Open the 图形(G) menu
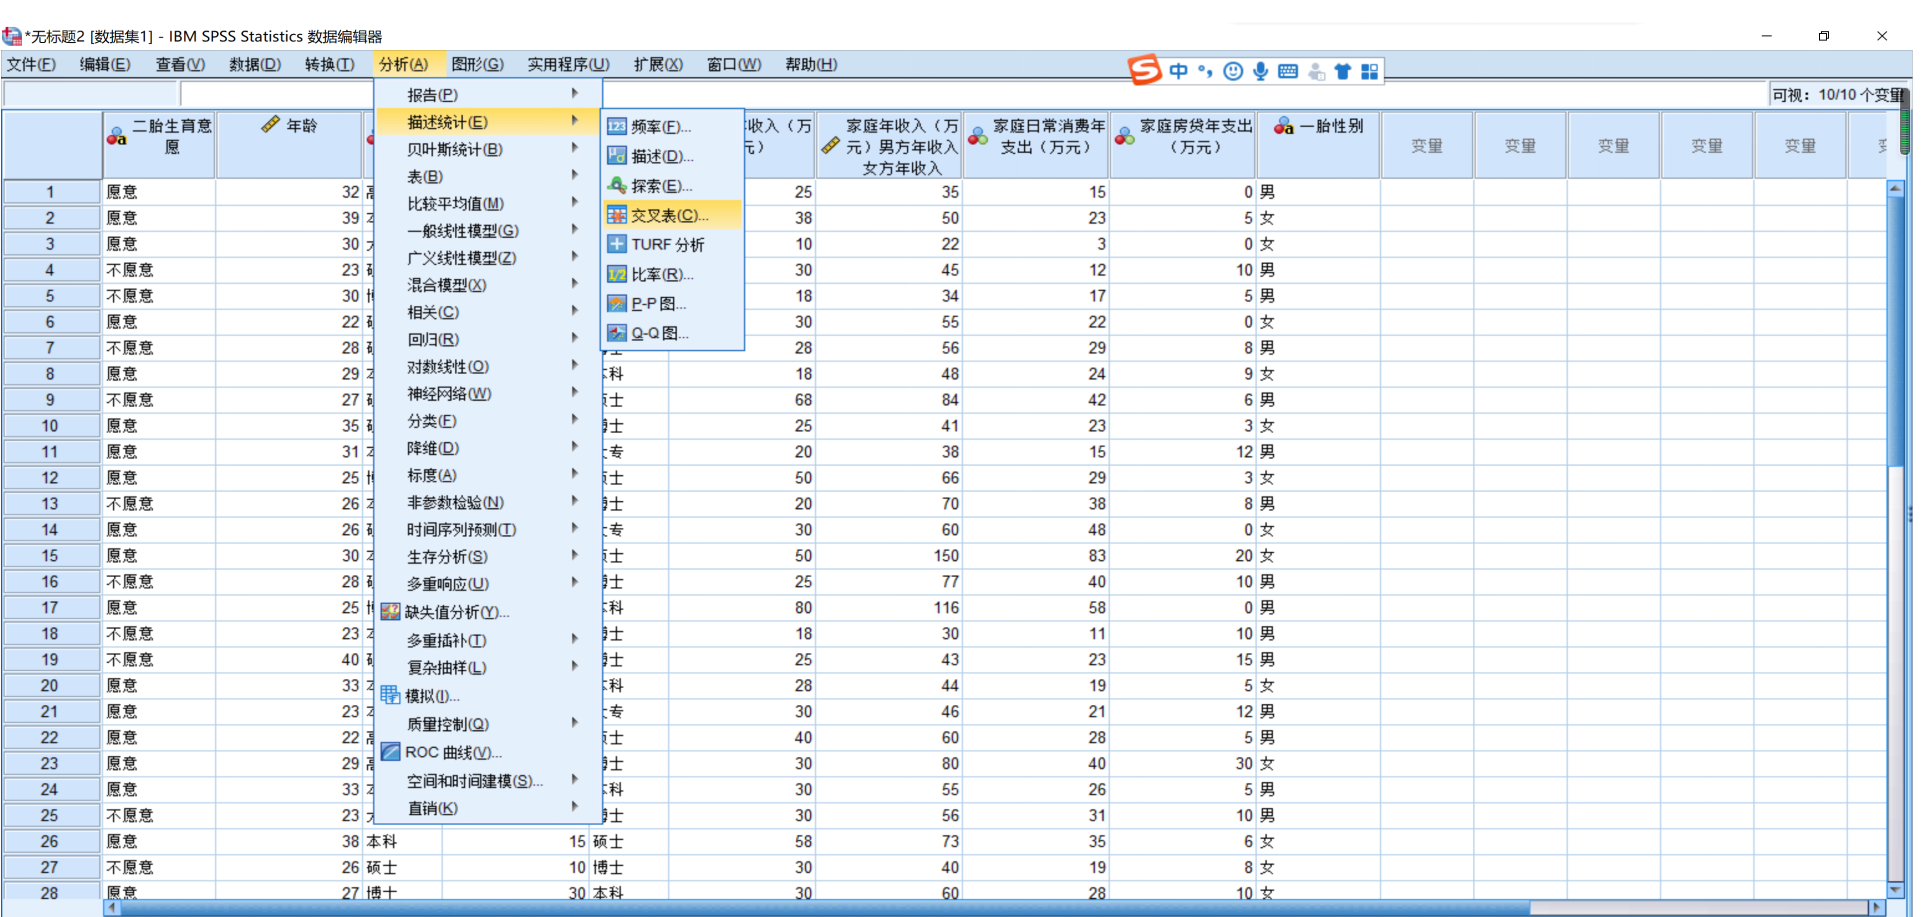This screenshot has width=1932, height=917. pos(477,64)
